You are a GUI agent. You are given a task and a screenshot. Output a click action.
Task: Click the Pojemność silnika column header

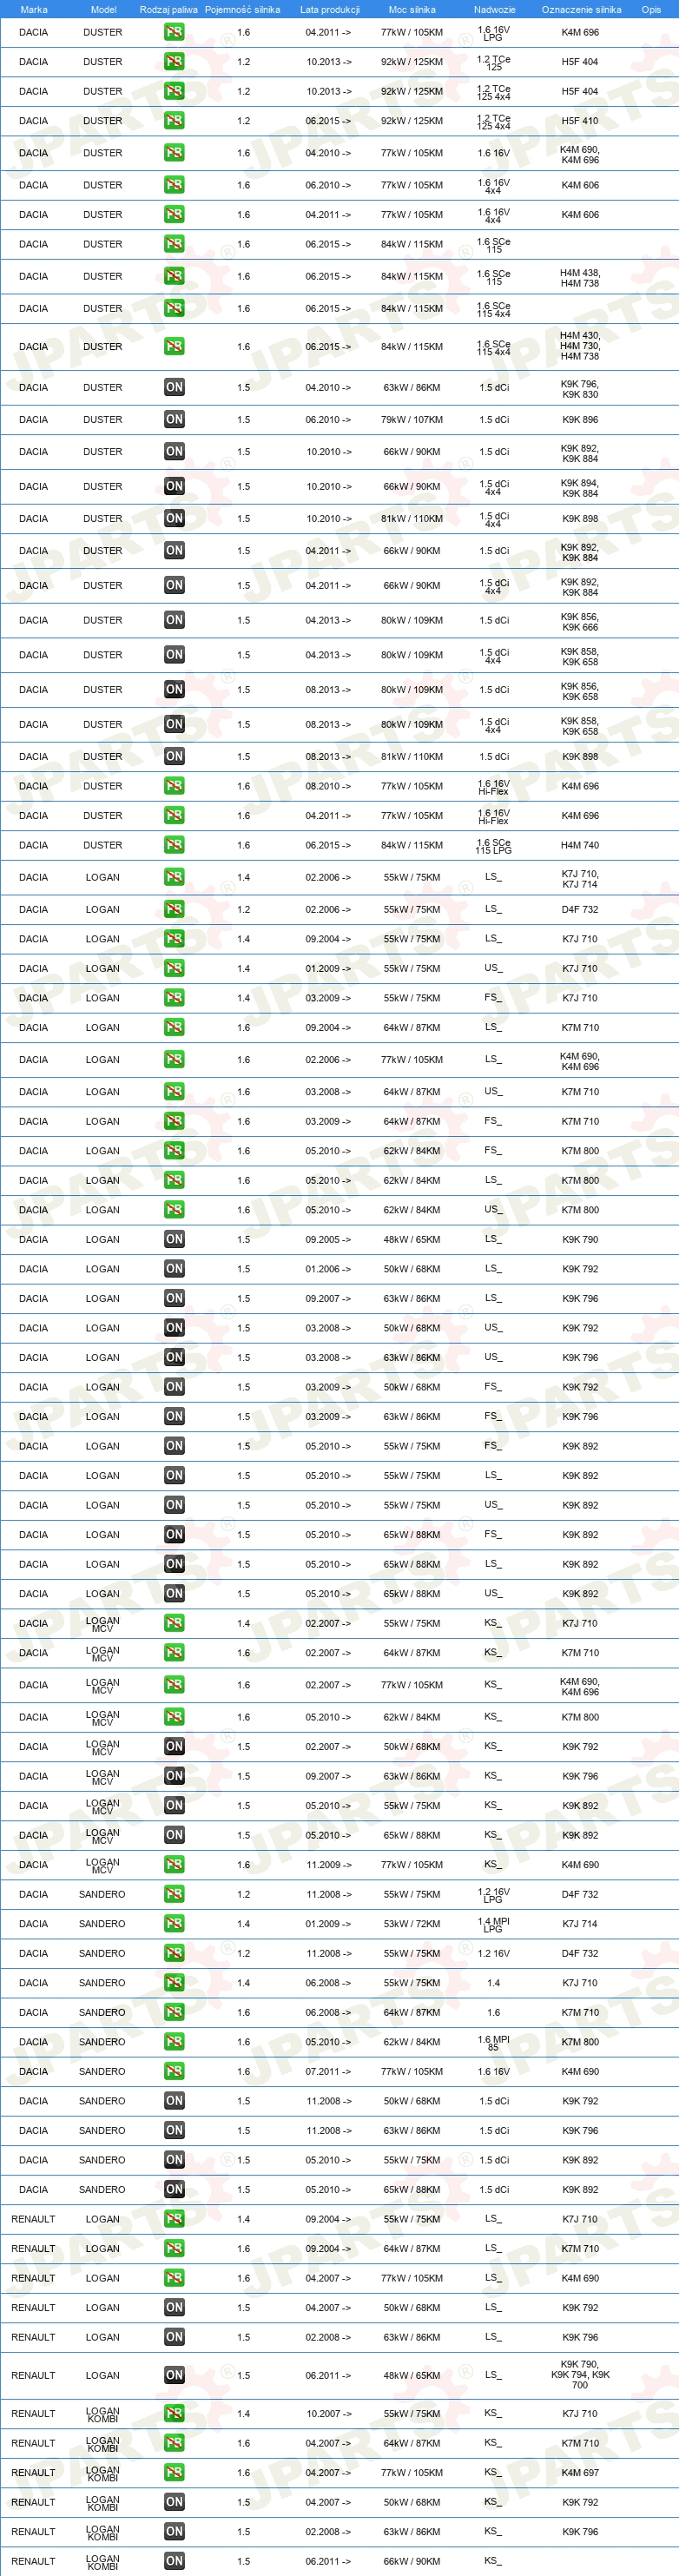pos(243,9)
